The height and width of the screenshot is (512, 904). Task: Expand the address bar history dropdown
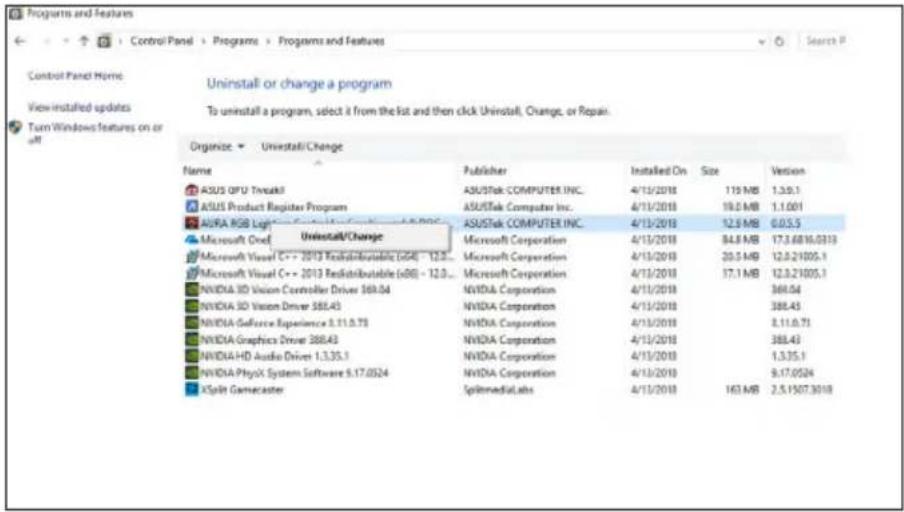[x=762, y=42]
